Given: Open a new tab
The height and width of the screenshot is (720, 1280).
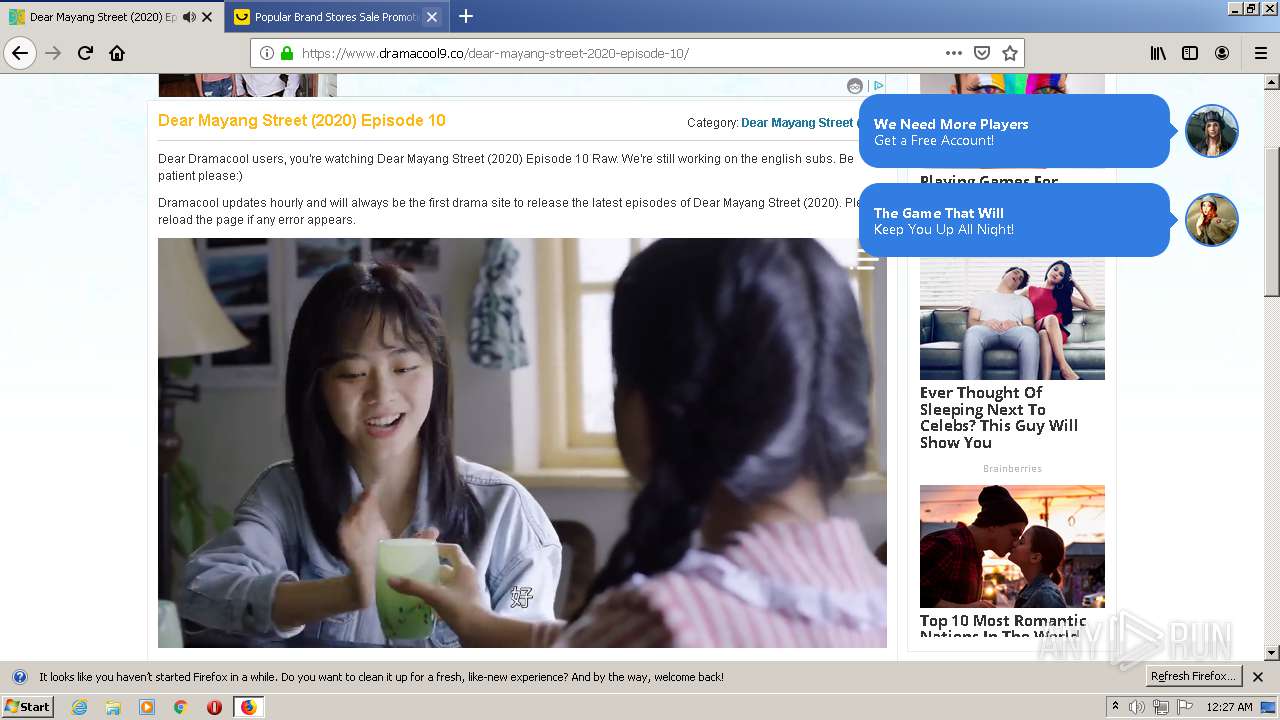Looking at the screenshot, I should 465,16.
